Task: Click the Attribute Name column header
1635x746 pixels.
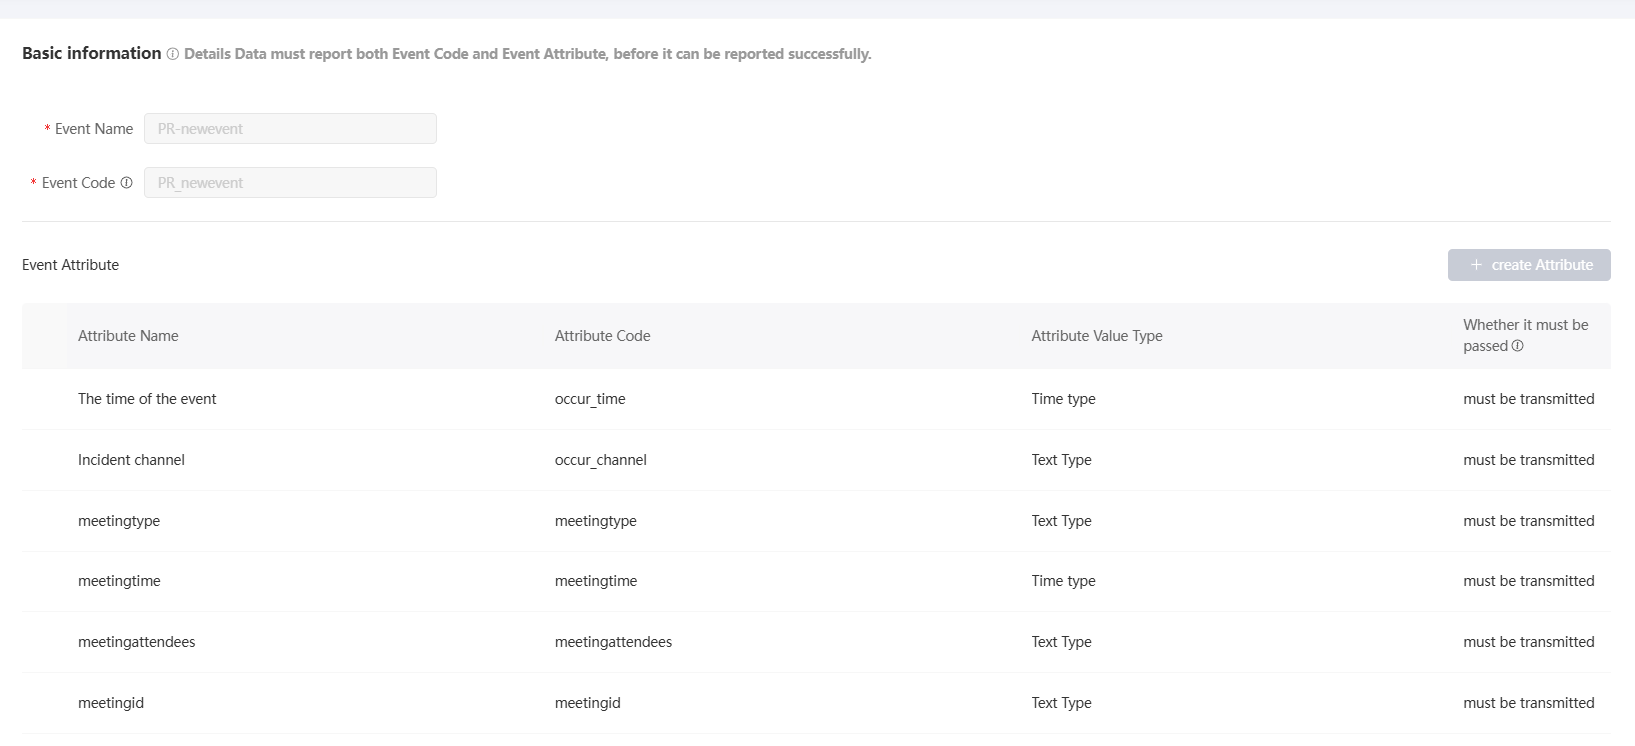Action: pos(128,336)
